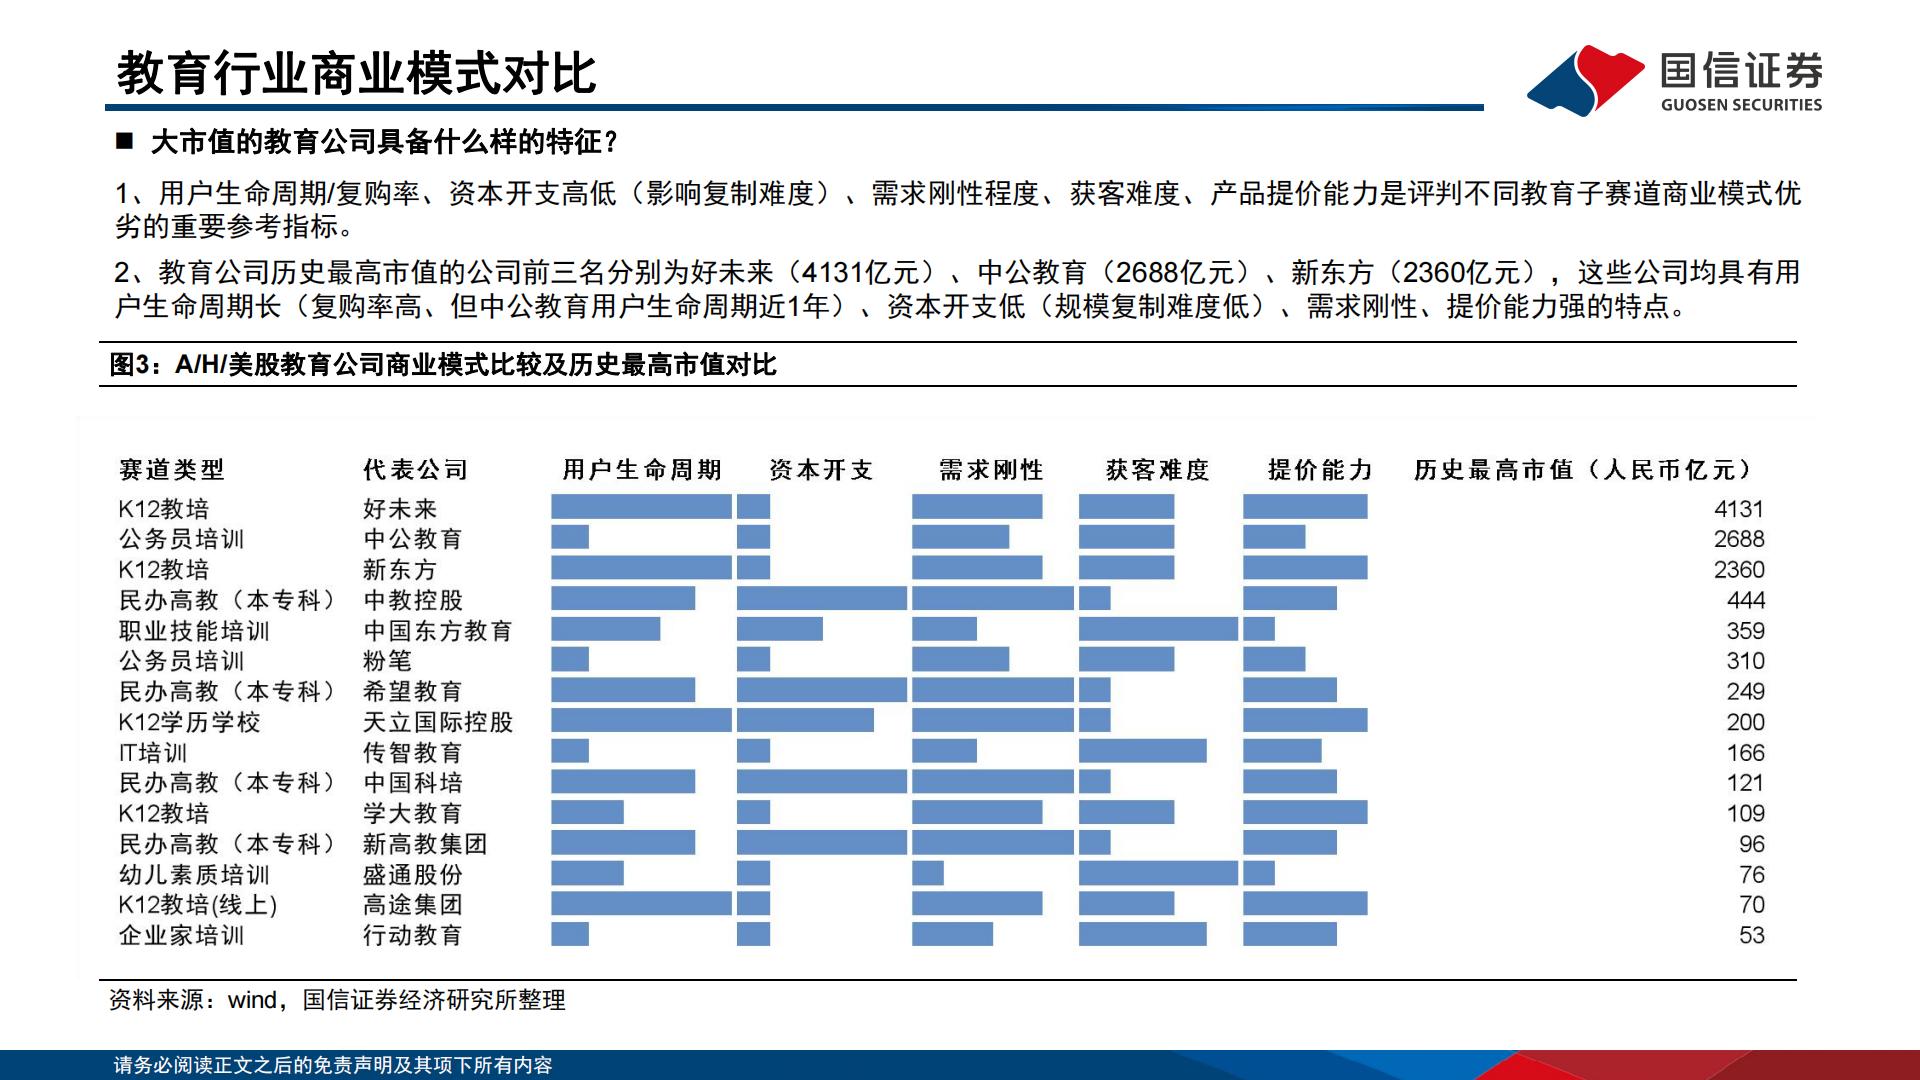Select company name 新高教集团

425,844
